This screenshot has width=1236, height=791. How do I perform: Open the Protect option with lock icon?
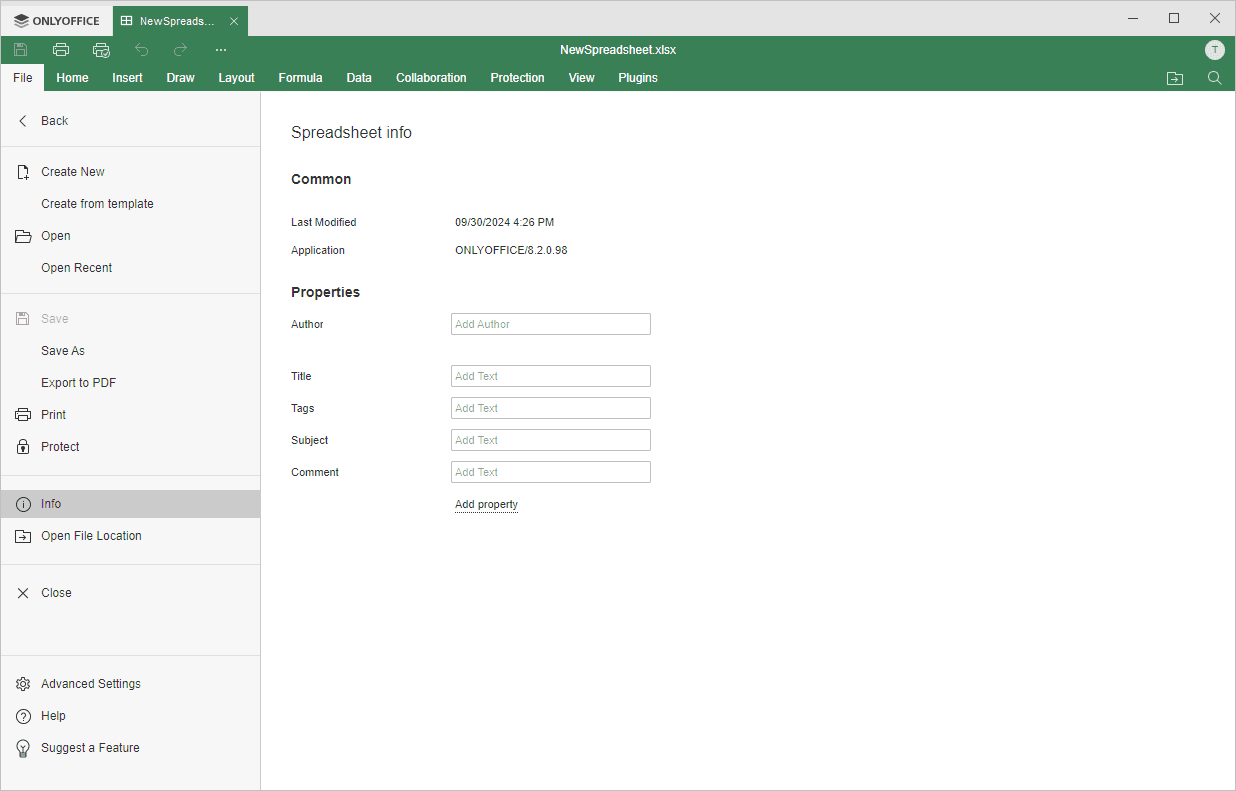tap(60, 447)
